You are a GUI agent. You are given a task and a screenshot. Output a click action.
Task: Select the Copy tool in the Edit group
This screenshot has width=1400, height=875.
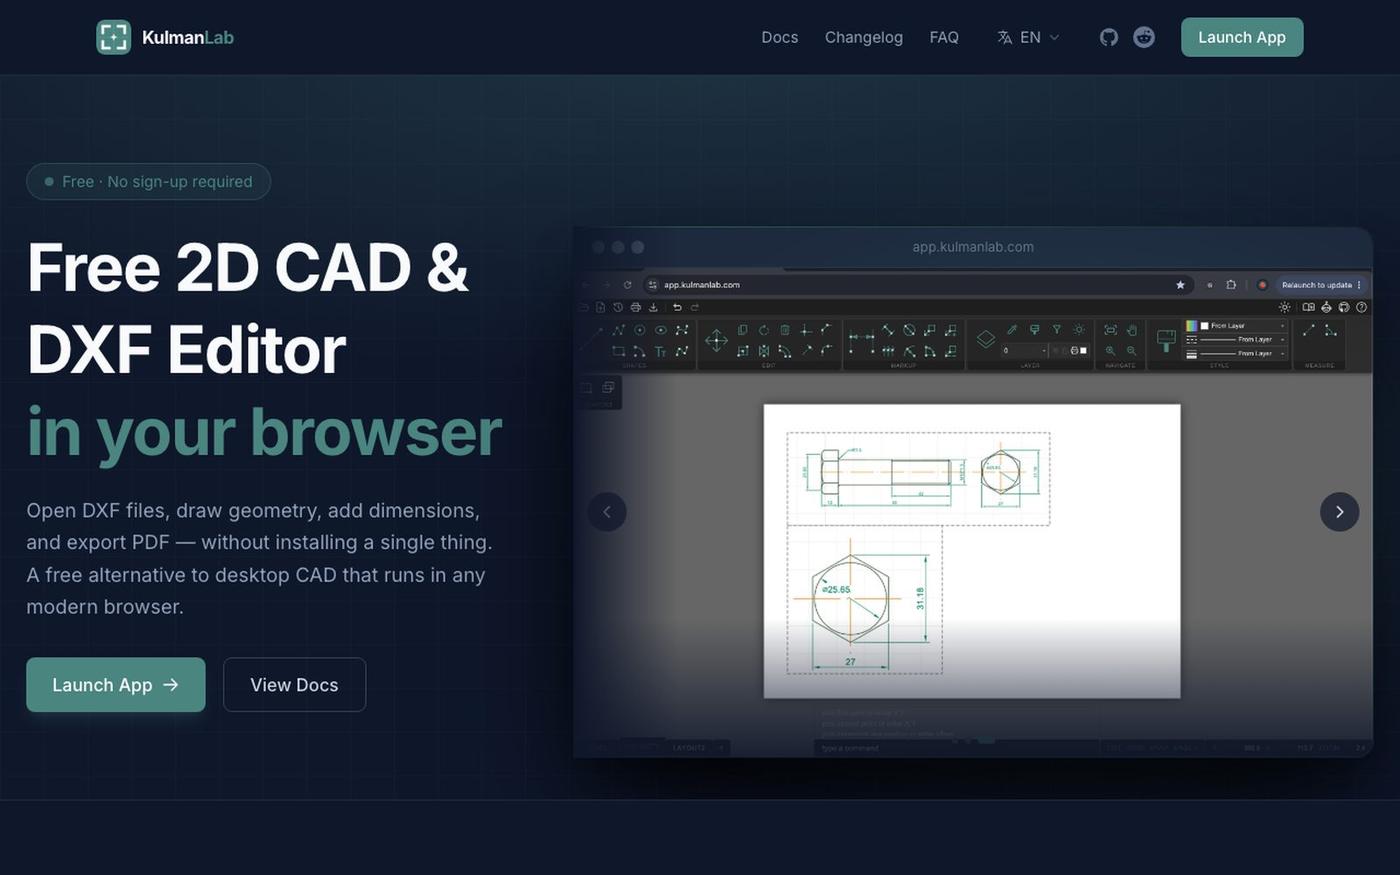click(743, 330)
